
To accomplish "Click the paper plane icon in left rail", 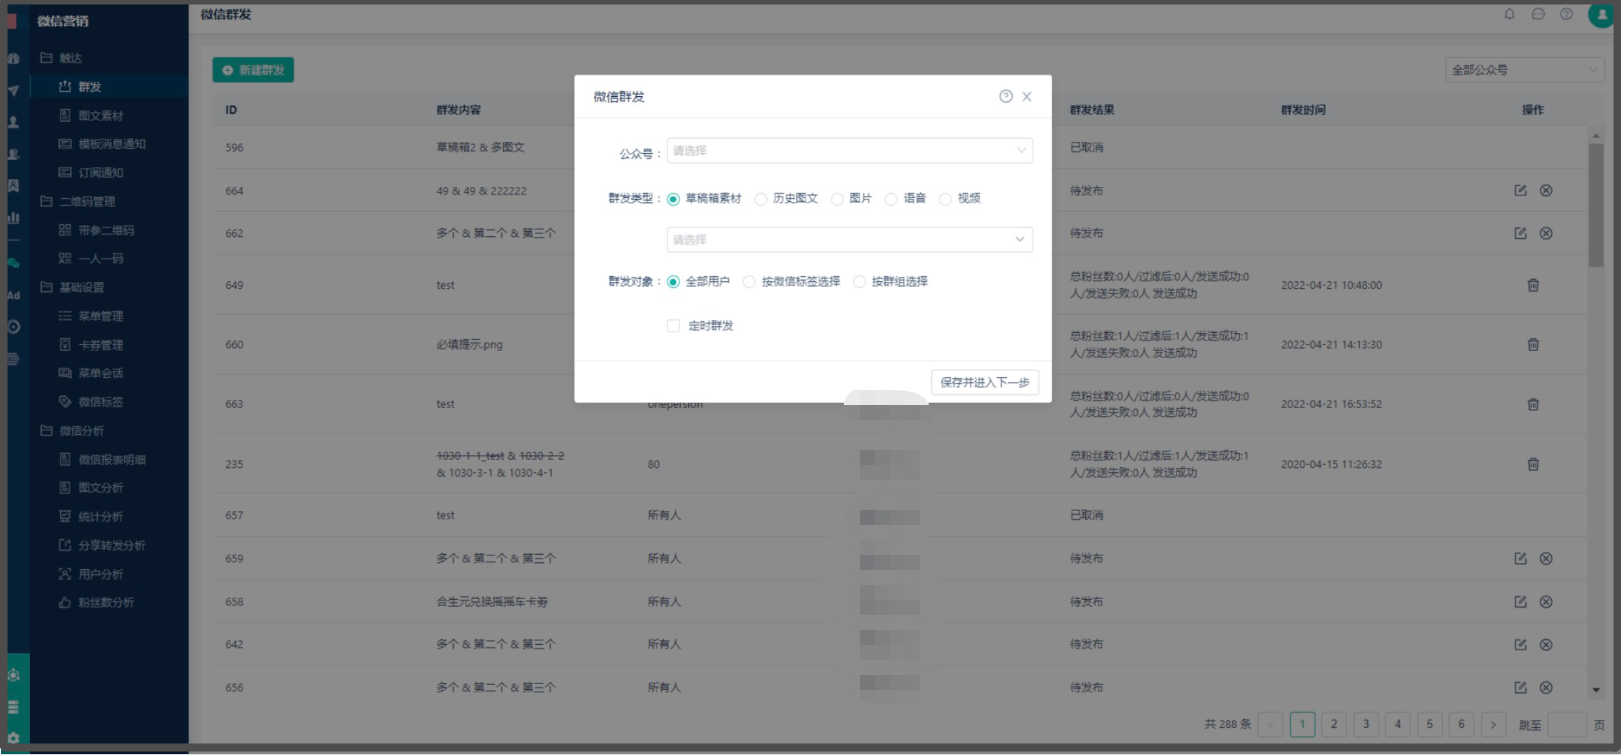I will pos(13,90).
